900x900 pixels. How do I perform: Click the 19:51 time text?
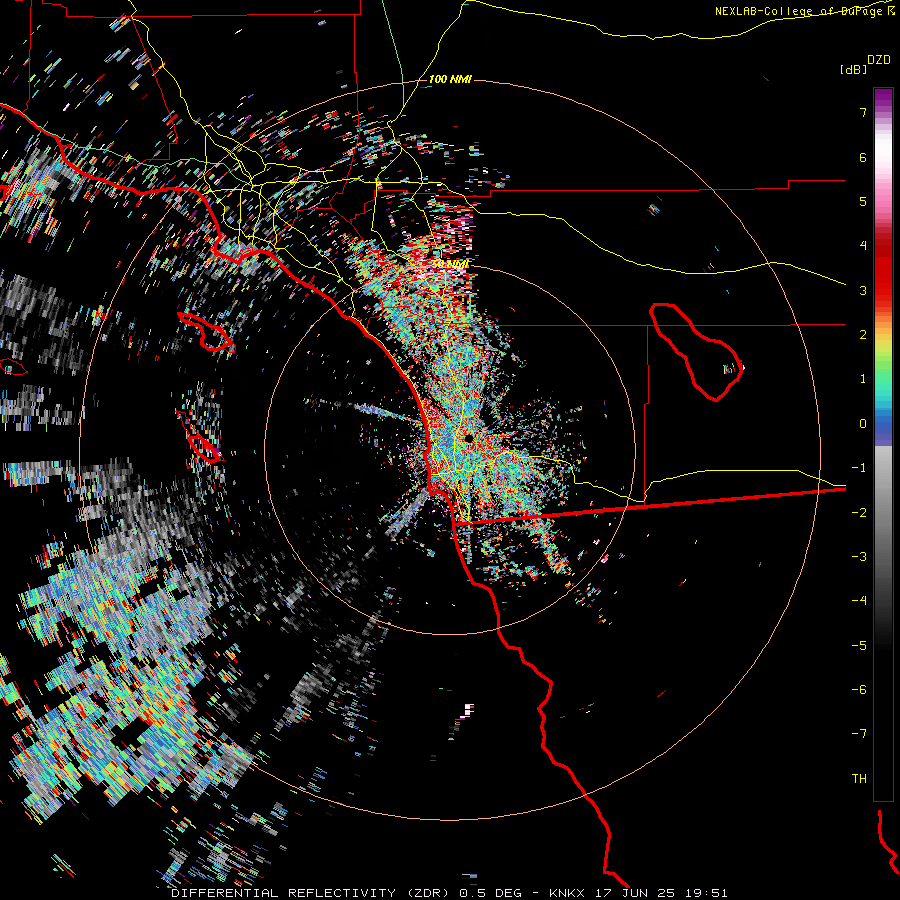coord(708,893)
